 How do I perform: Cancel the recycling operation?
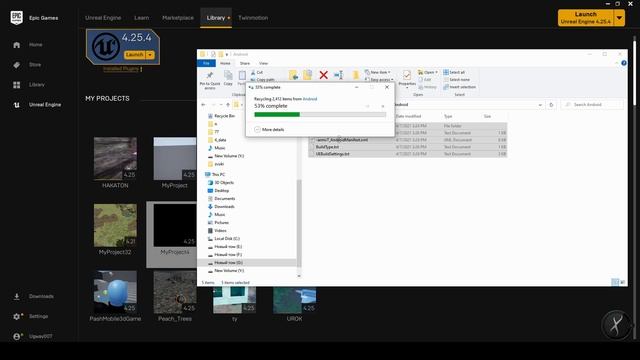click(382, 106)
